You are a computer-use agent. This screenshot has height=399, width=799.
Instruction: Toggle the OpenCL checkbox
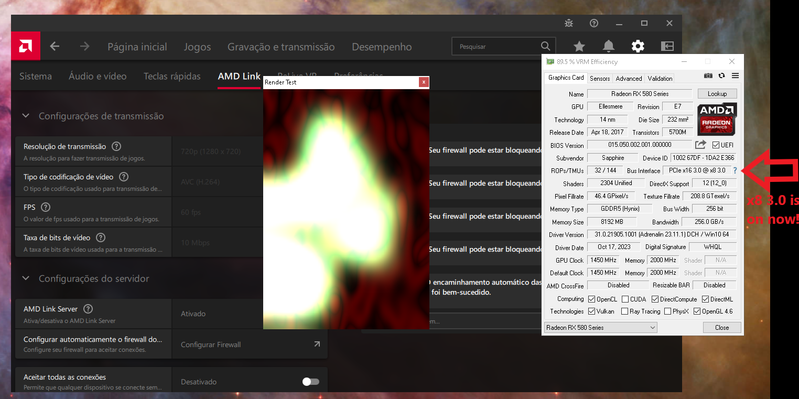click(x=592, y=299)
